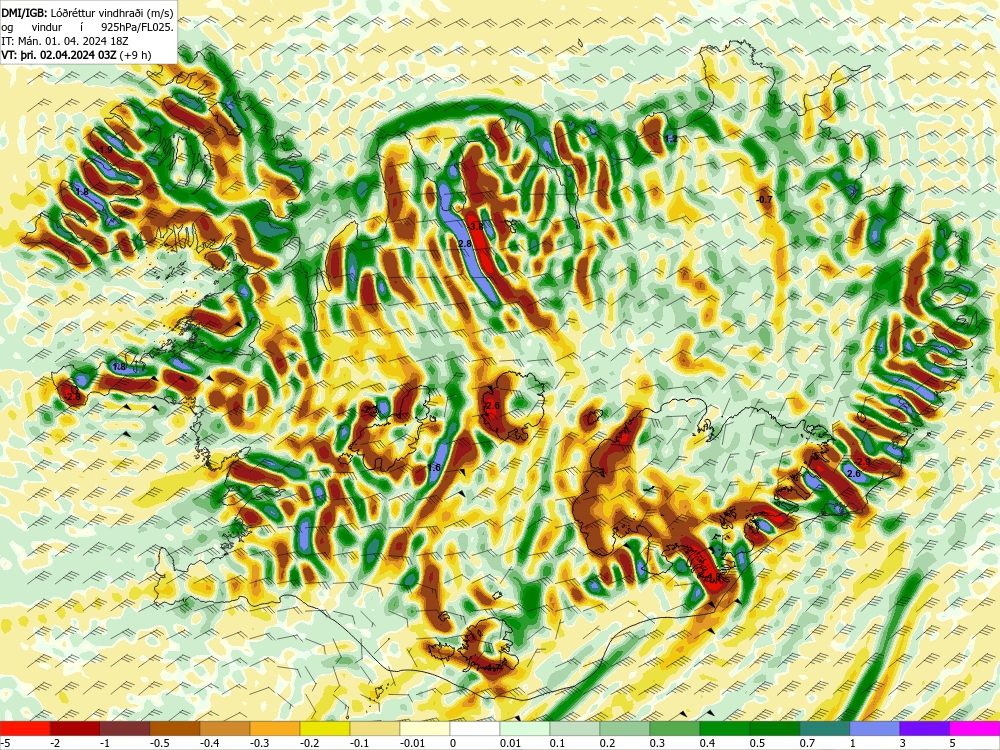The image size is (1000, 750).
Task: Click the '-4.7' value near the south coast
Action: point(492,668)
